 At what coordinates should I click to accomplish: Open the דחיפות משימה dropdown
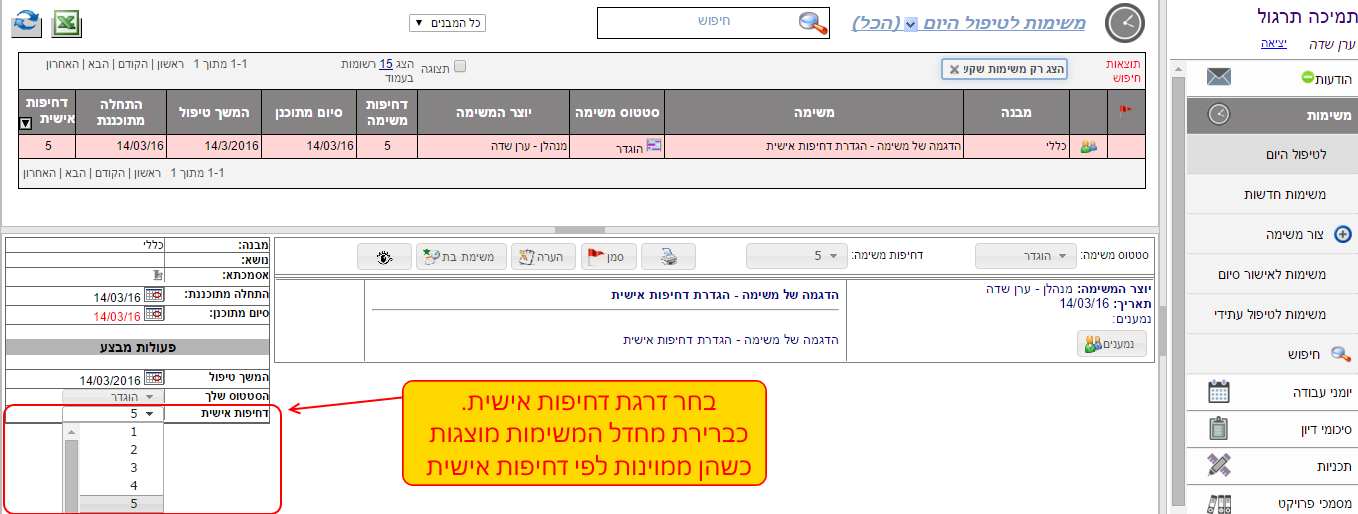click(x=796, y=256)
